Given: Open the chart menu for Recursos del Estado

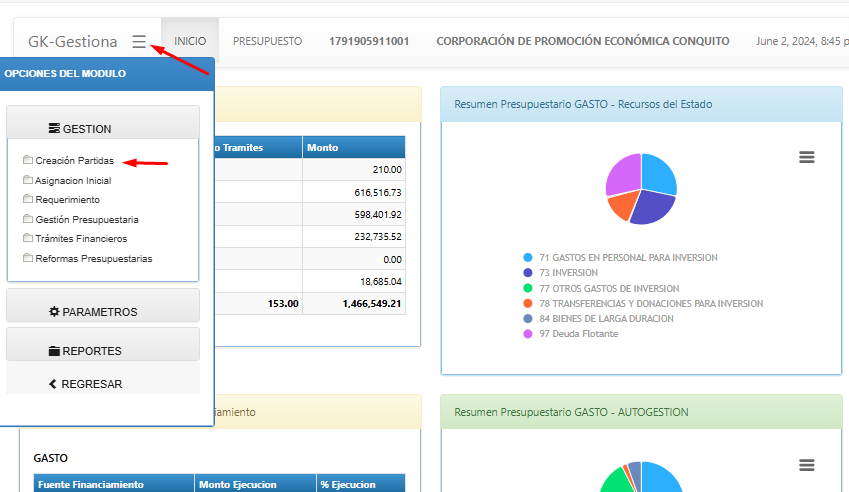Looking at the screenshot, I should click(807, 158).
